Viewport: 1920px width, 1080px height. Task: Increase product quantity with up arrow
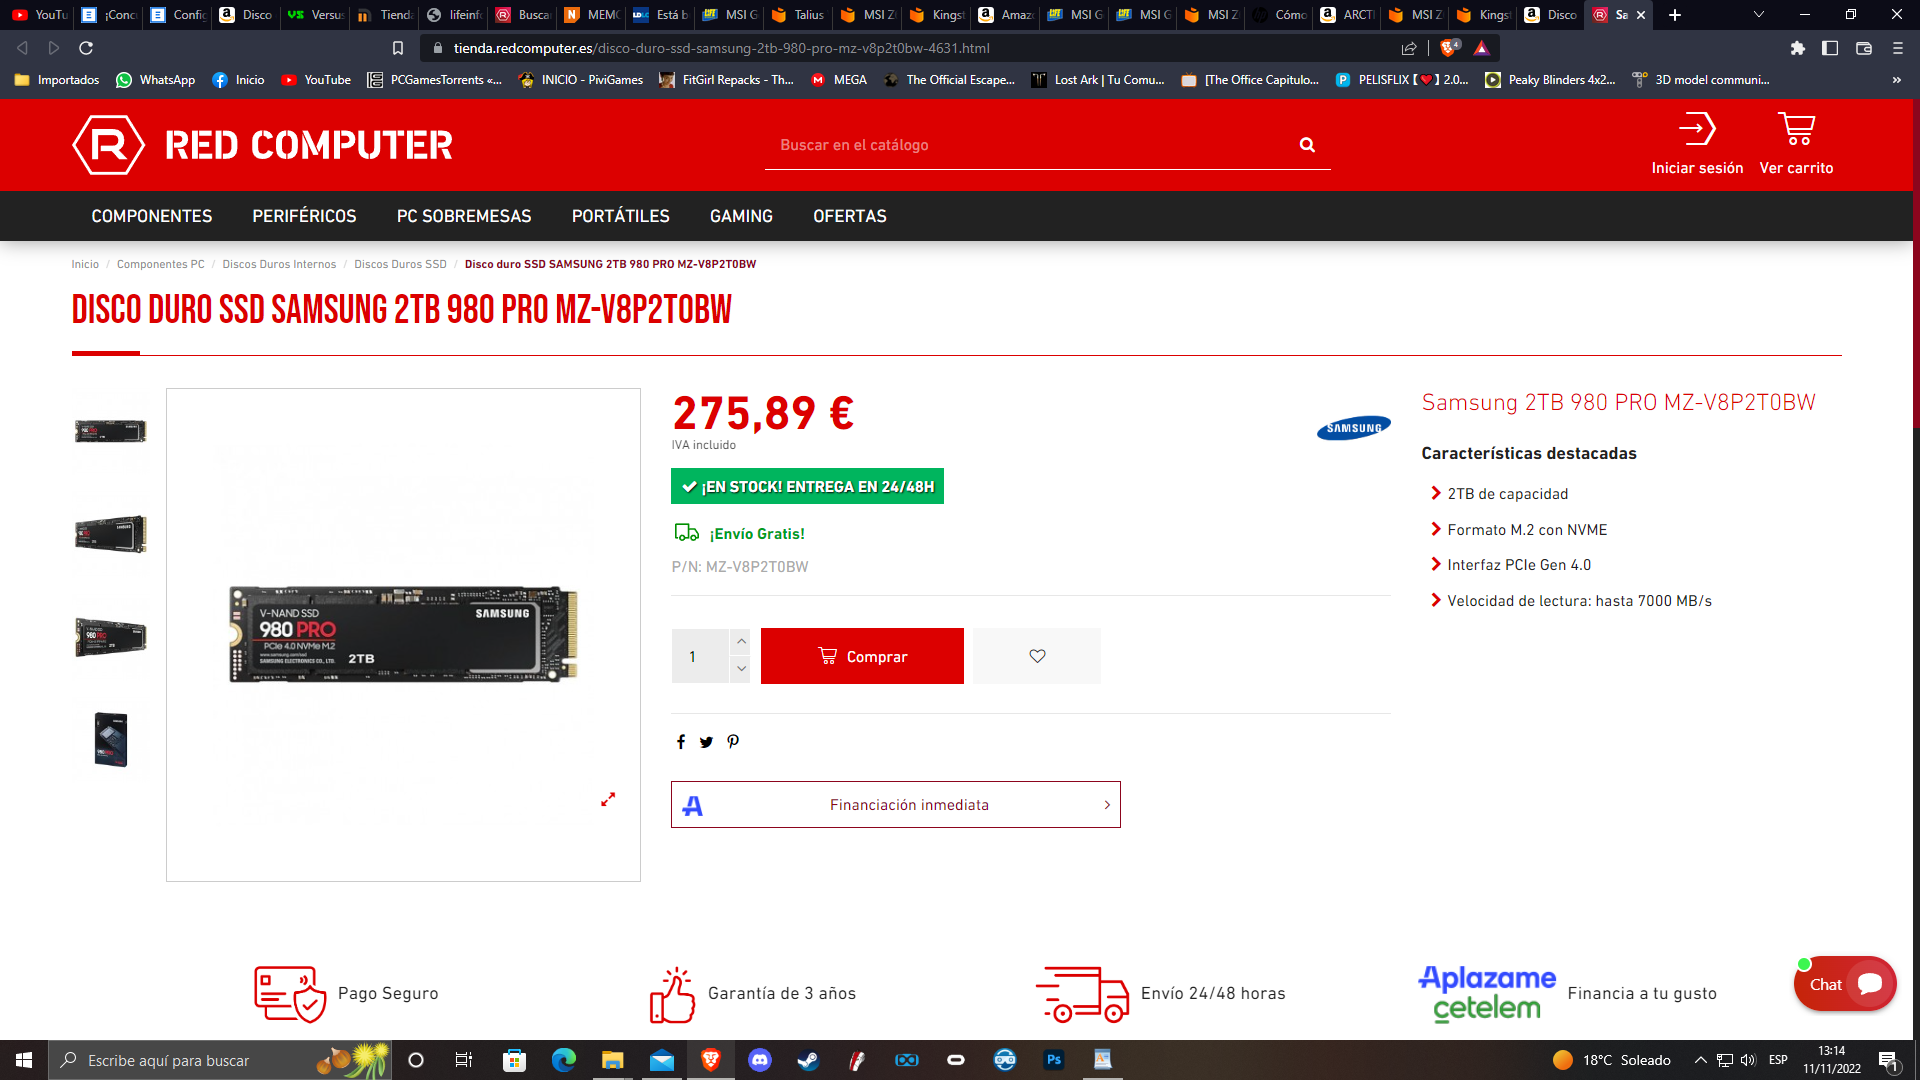coord(741,641)
